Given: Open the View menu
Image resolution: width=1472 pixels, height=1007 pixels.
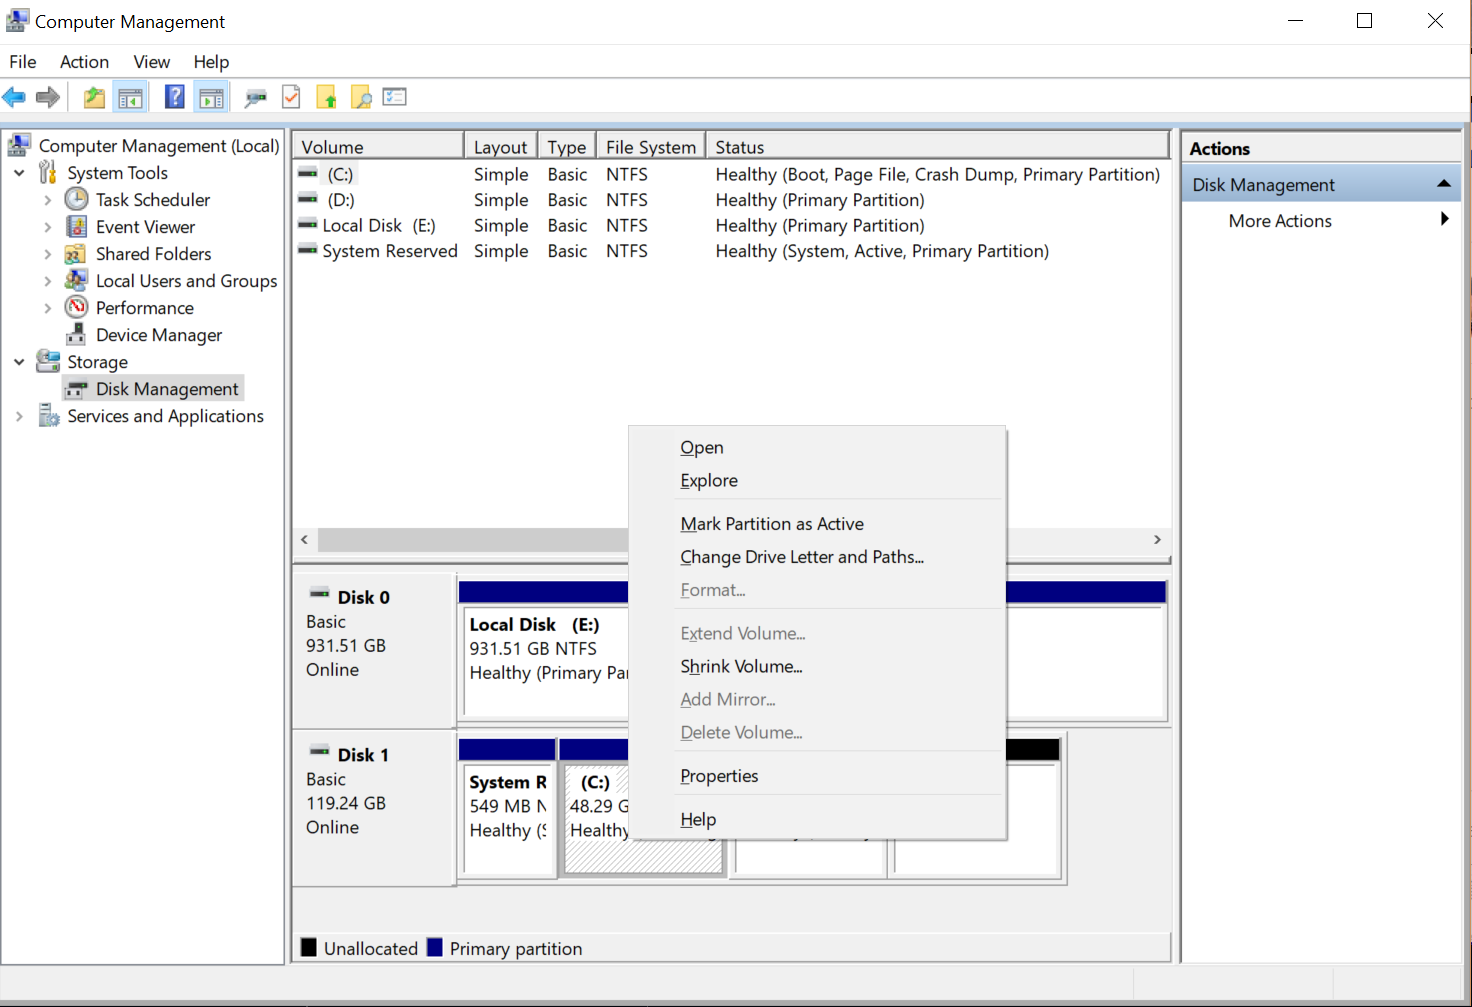Looking at the screenshot, I should pos(152,62).
